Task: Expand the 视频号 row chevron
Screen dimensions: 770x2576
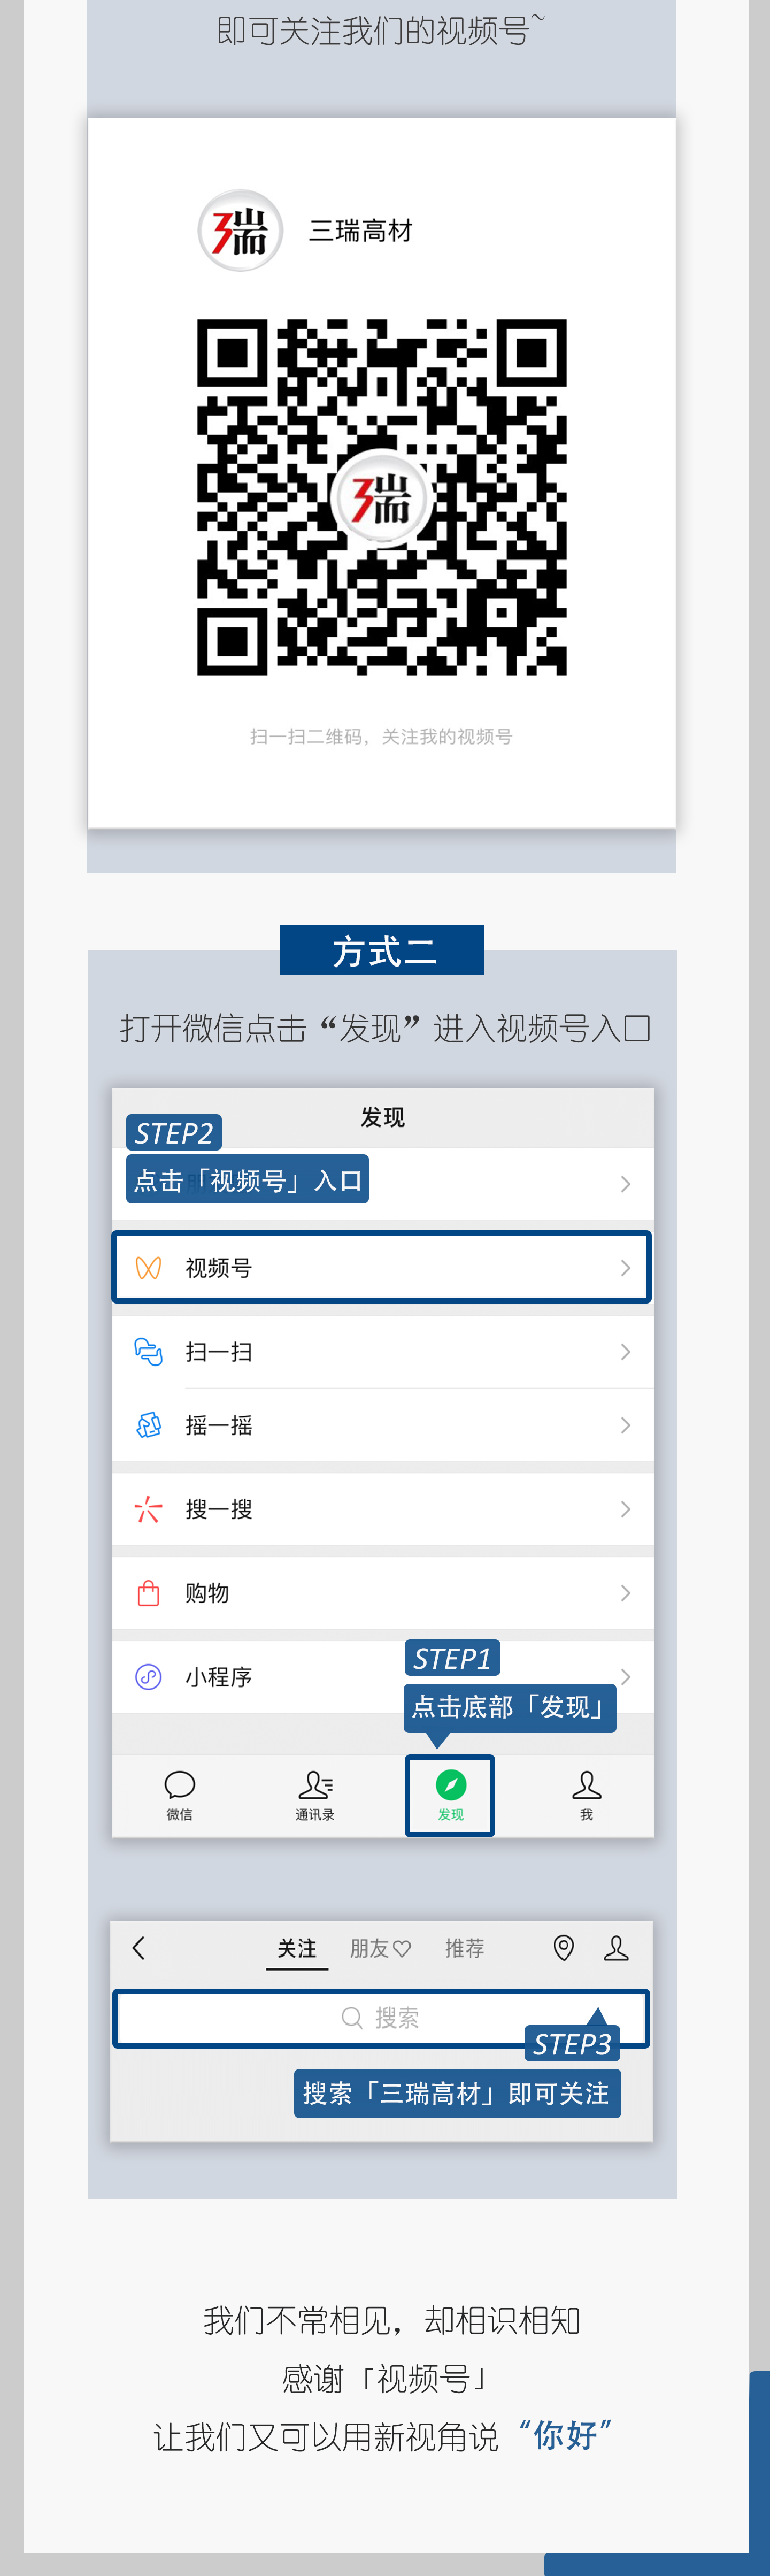Action: click(x=625, y=1268)
